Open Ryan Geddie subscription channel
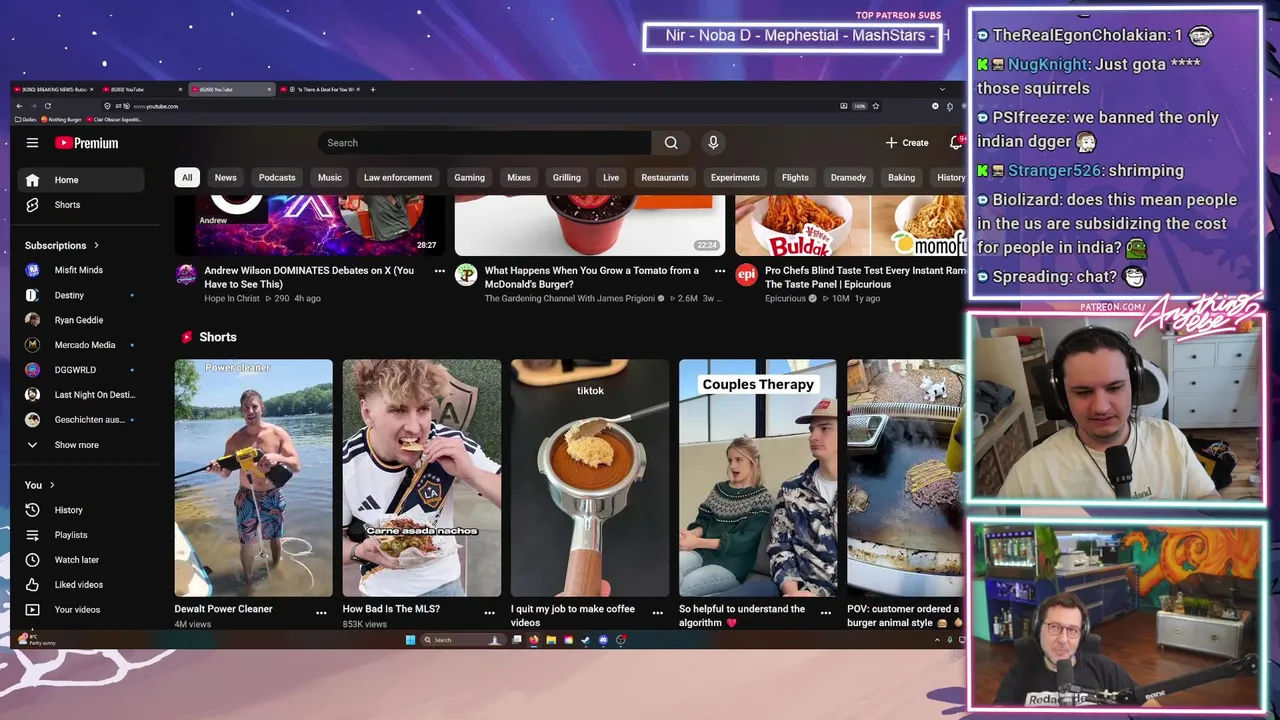 pos(81,320)
